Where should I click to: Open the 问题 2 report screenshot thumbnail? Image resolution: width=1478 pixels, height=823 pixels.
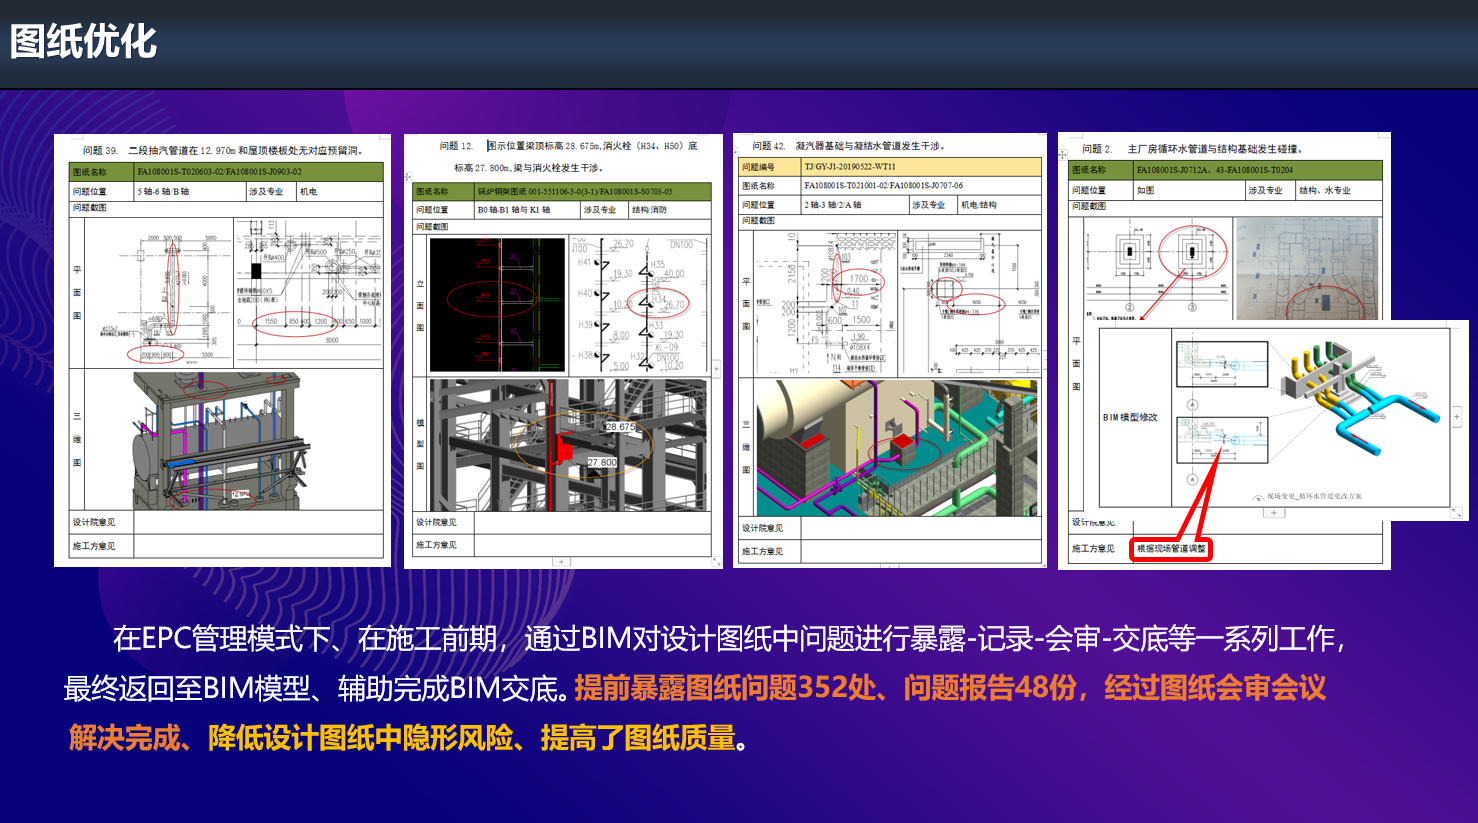[x=1224, y=351]
